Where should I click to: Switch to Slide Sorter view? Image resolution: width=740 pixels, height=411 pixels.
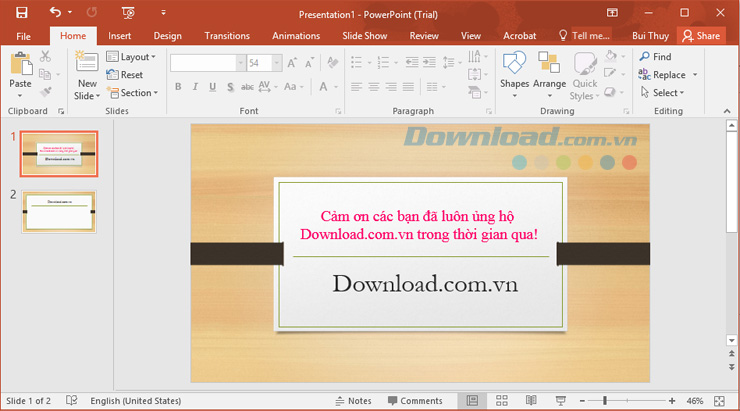(x=502, y=401)
